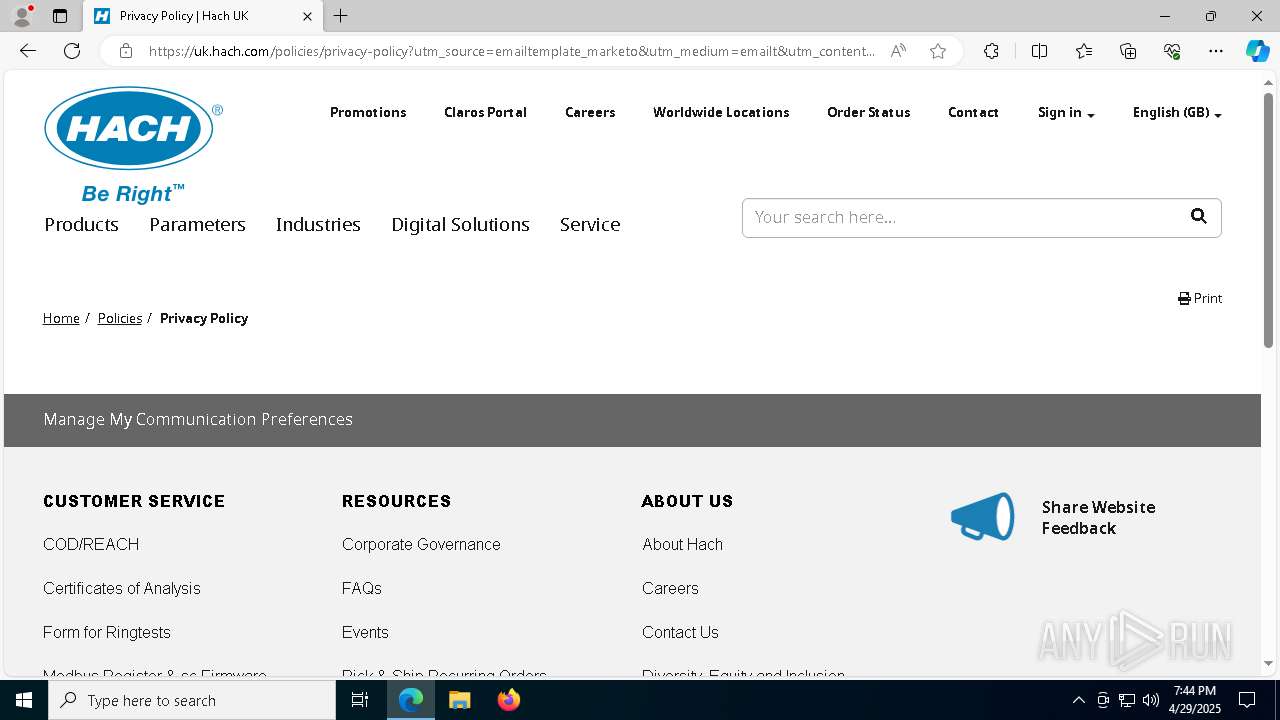Image resolution: width=1280 pixels, height=720 pixels.
Task: Open a new tab
Action: pos(341,16)
